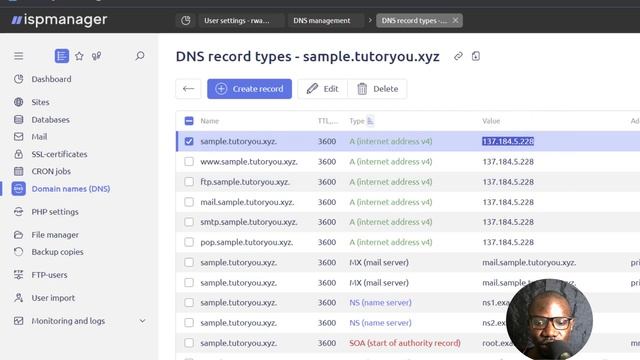Switch to the DNS management tab

click(326, 20)
